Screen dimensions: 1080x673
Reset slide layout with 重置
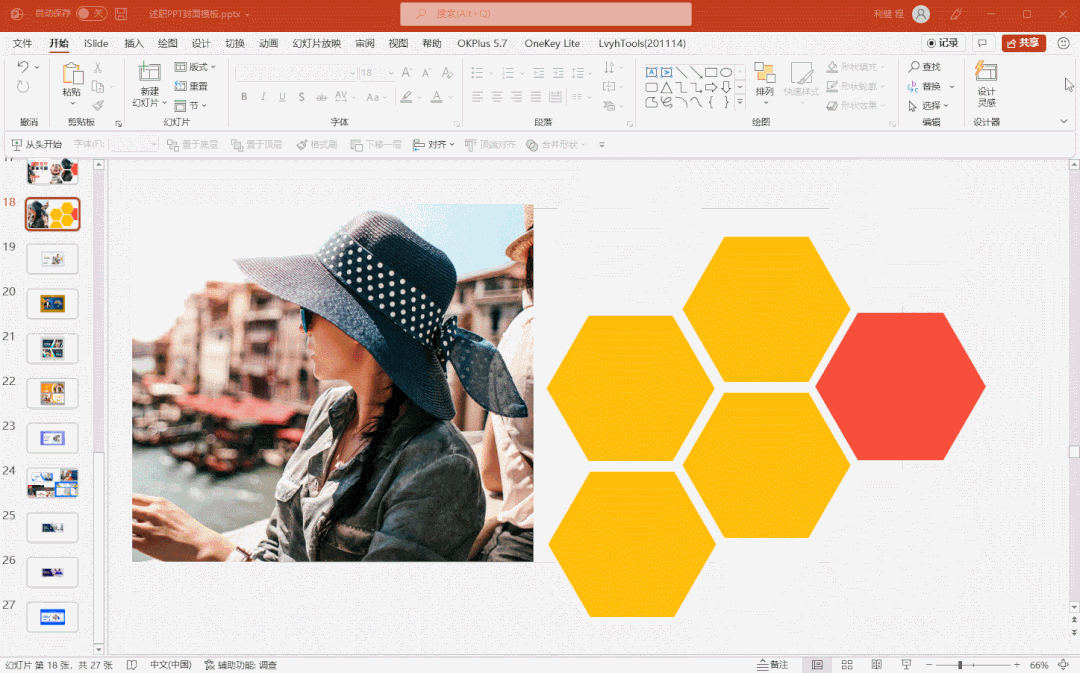(x=191, y=86)
